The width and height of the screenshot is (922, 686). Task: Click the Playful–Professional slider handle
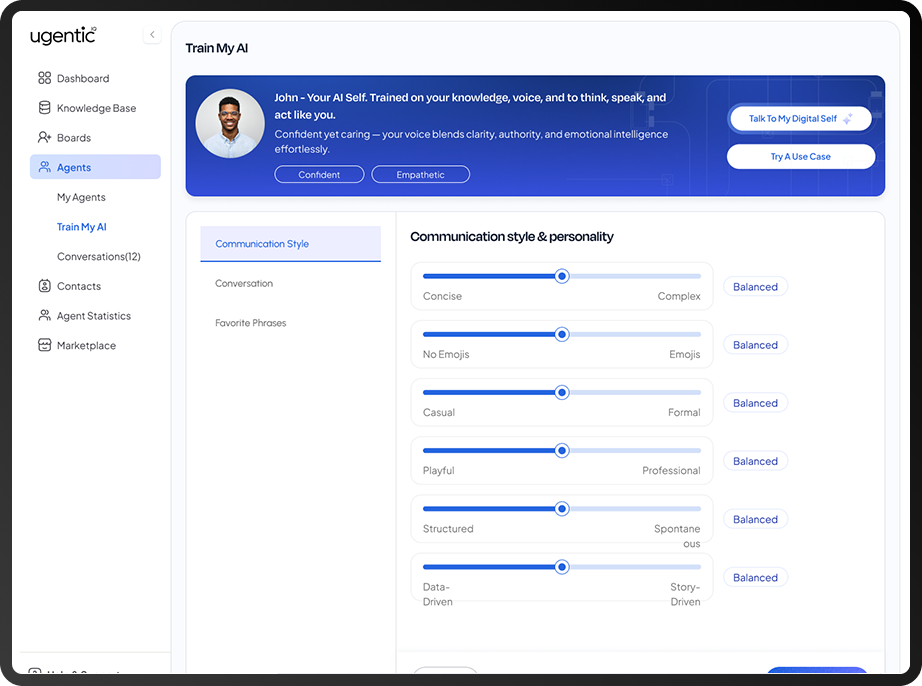point(562,451)
